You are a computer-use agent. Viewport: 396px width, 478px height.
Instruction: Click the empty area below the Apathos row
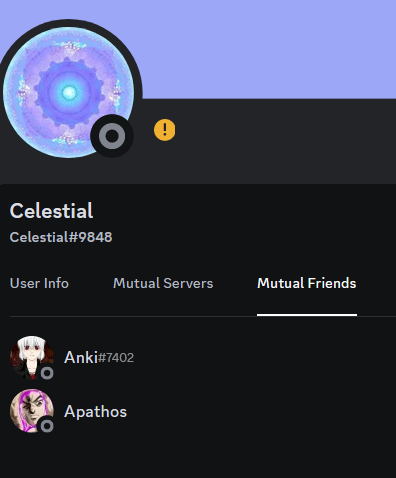click(198, 457)
